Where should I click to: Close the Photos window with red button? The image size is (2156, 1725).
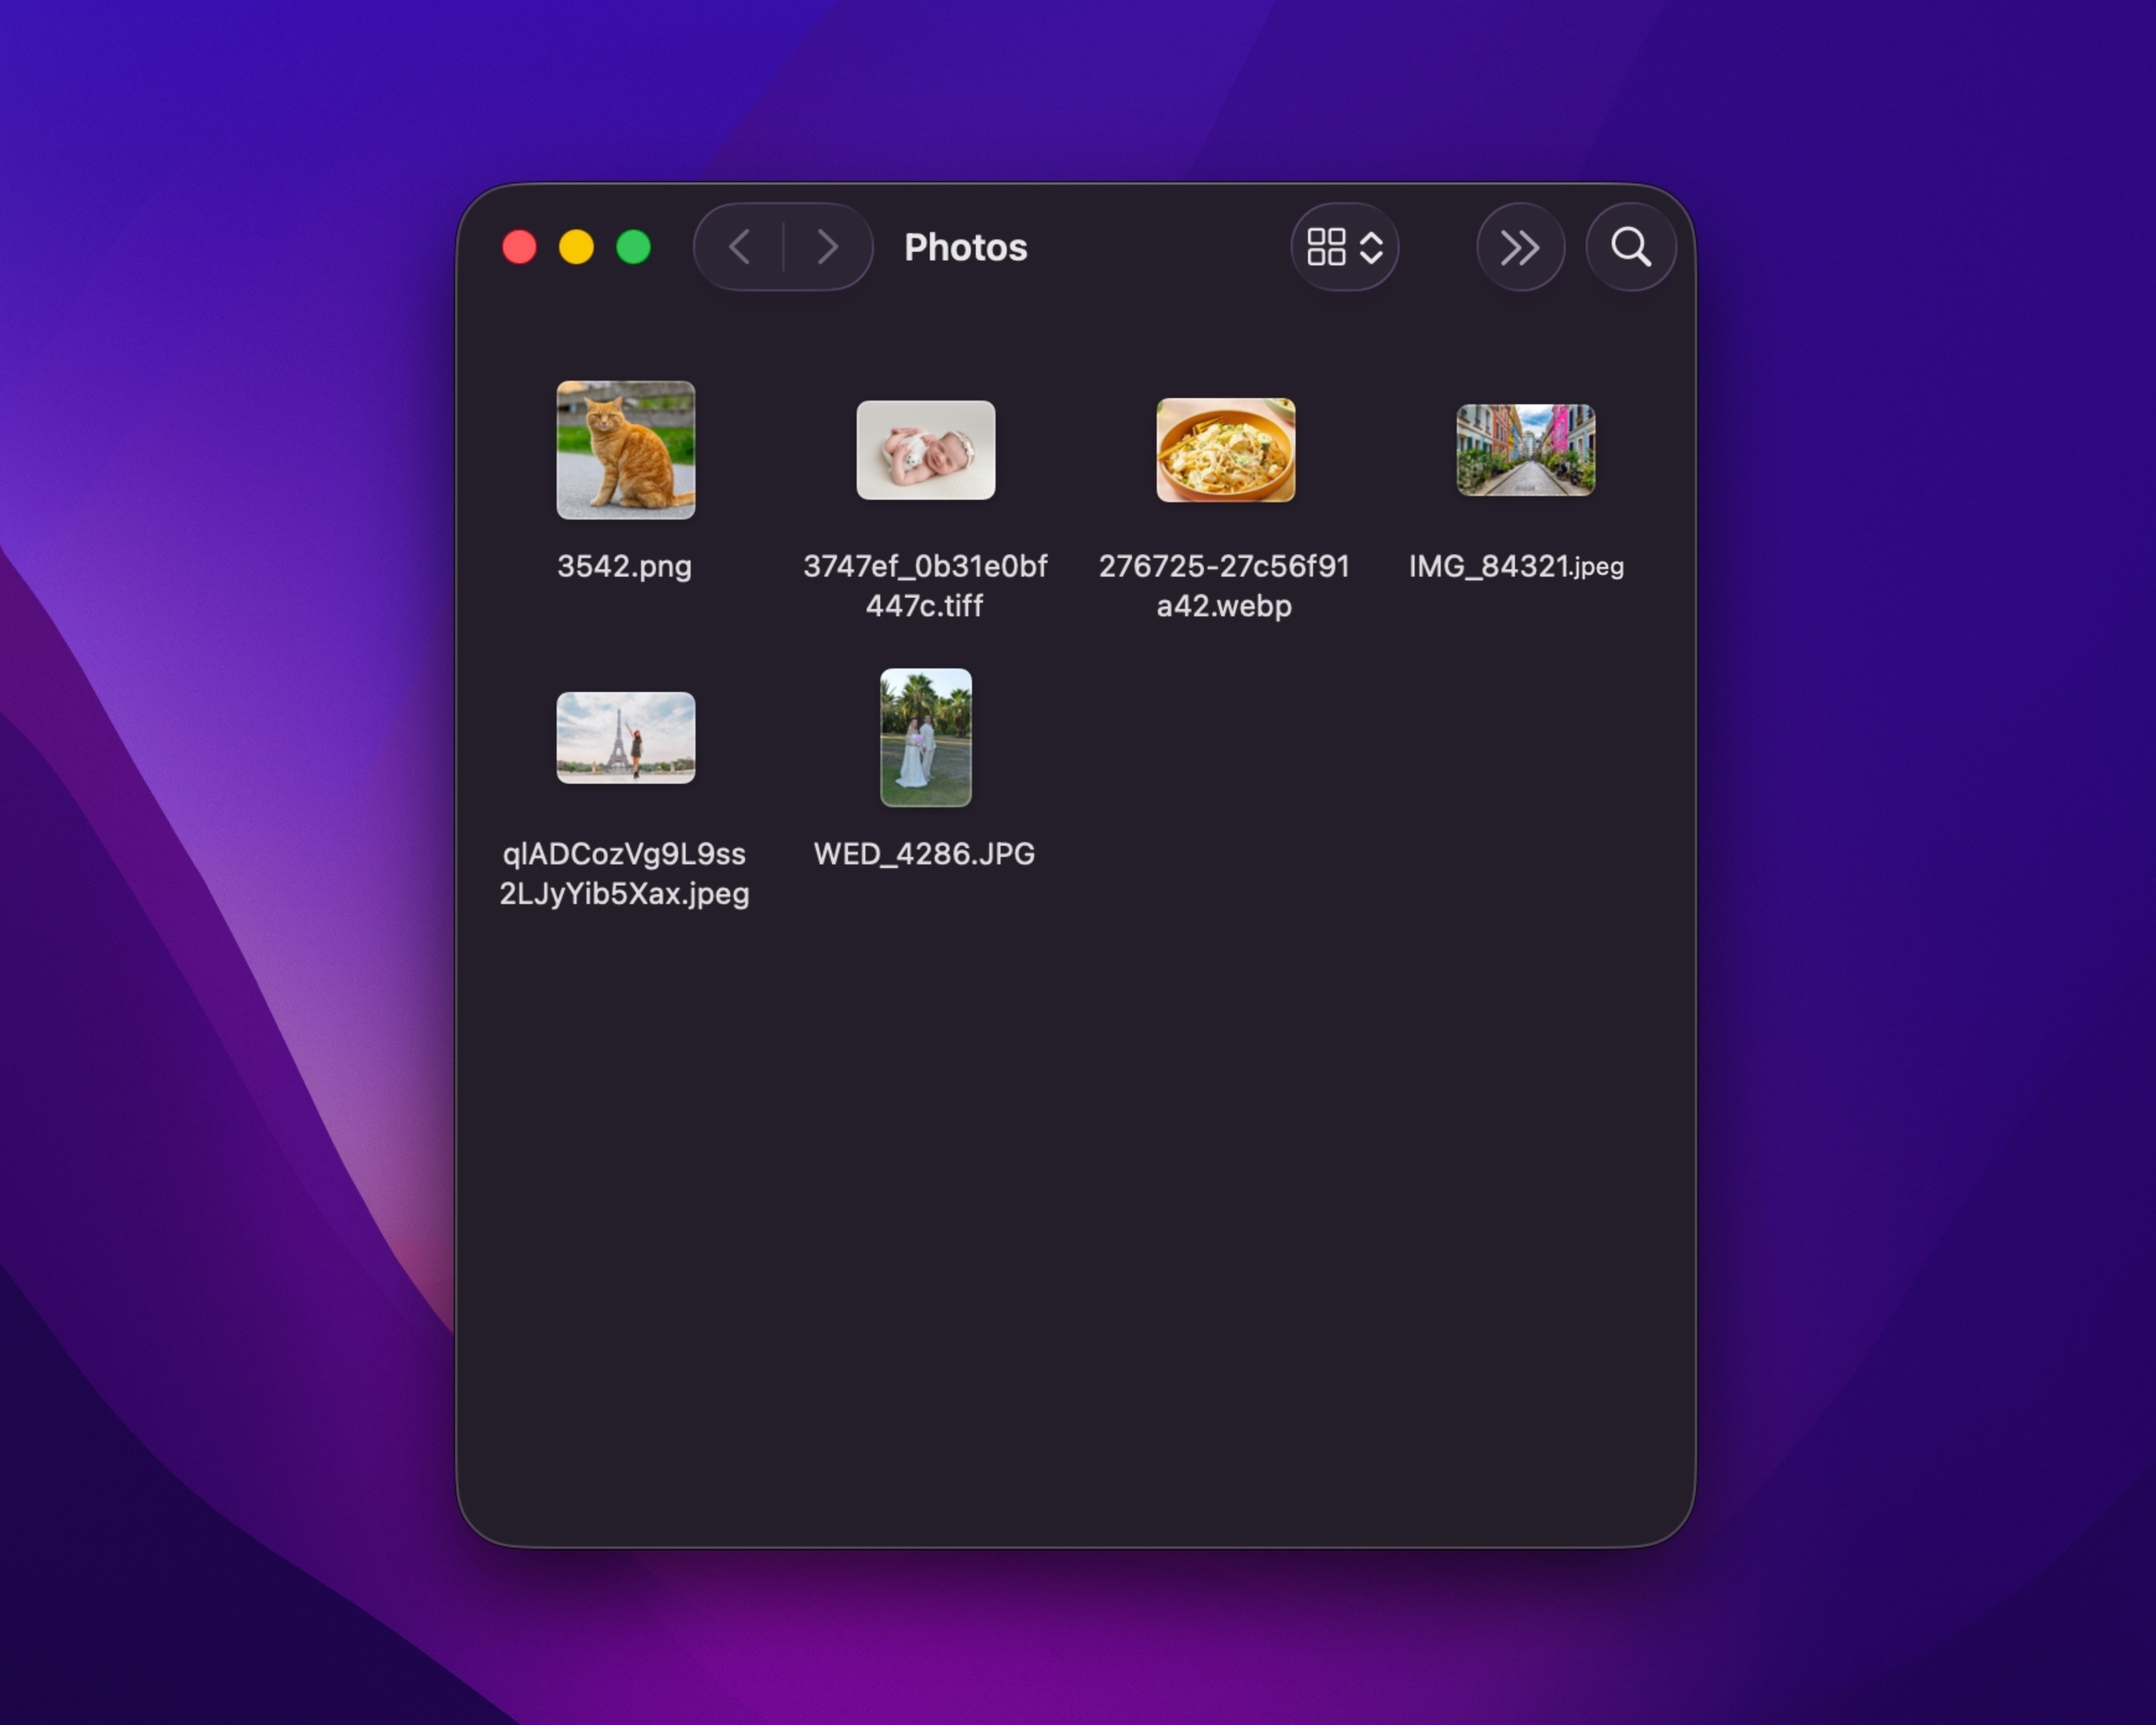(x=519, y=247)
